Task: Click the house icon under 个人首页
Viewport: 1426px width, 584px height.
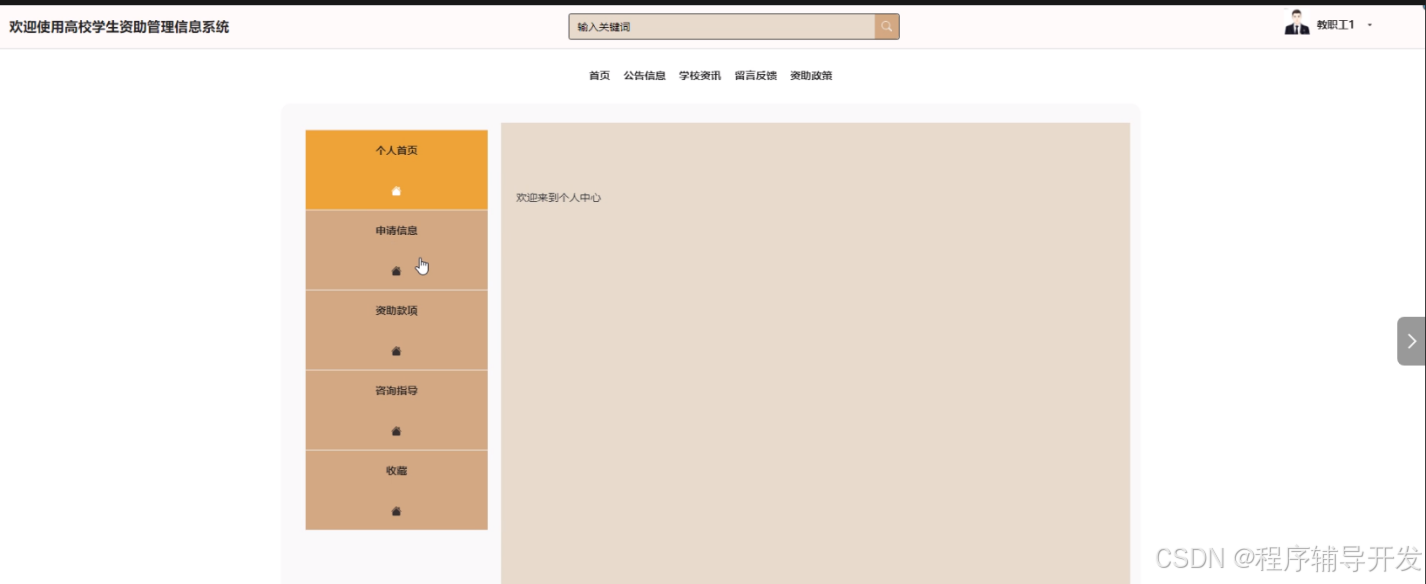Action: point(396,191)
